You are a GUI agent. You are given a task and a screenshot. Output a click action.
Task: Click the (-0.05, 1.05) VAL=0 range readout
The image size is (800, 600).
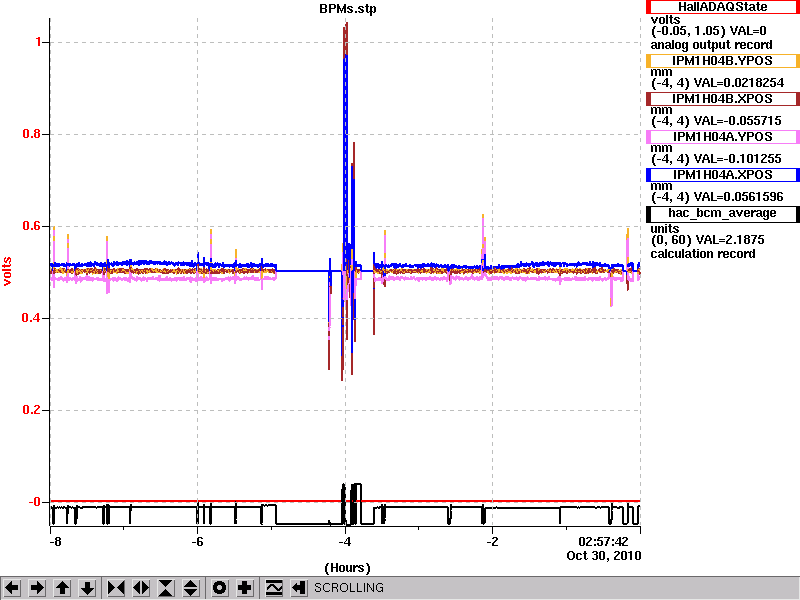click(x=708, y=32)
